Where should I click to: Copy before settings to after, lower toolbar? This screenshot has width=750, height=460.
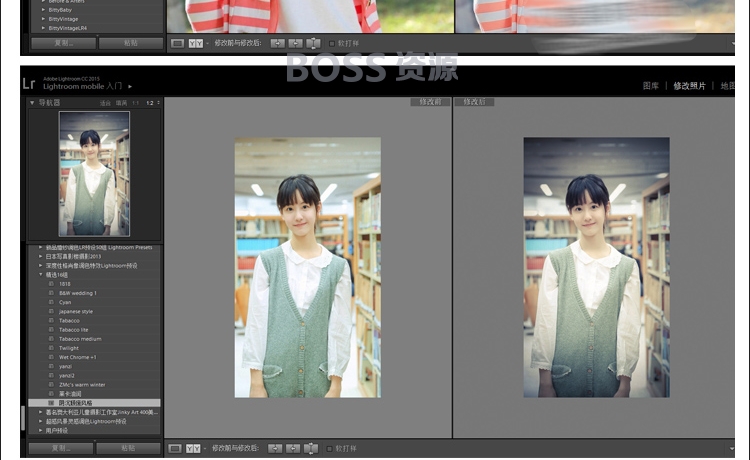tap(275, 449)
